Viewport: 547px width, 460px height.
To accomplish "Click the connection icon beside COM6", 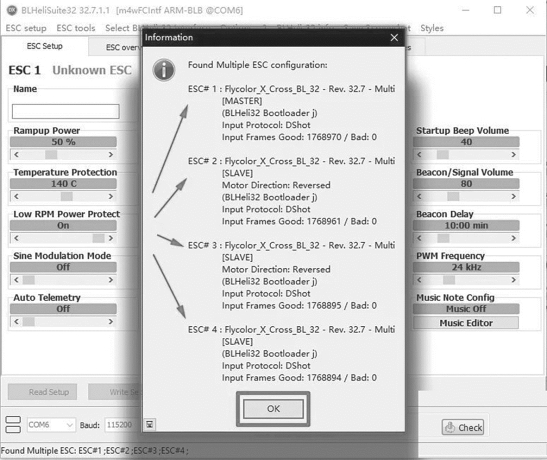I will tap(13, 424).
